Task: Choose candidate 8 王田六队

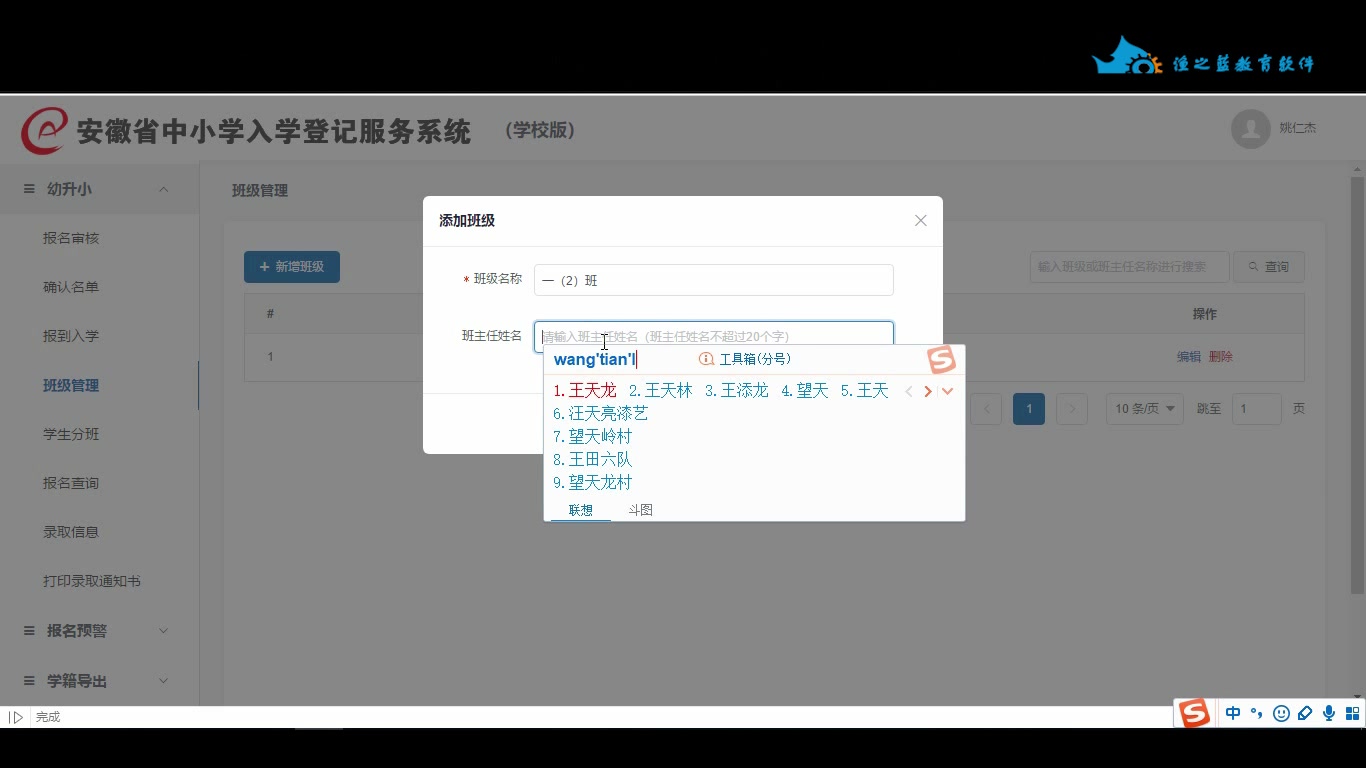Action: tap(593, 460)
